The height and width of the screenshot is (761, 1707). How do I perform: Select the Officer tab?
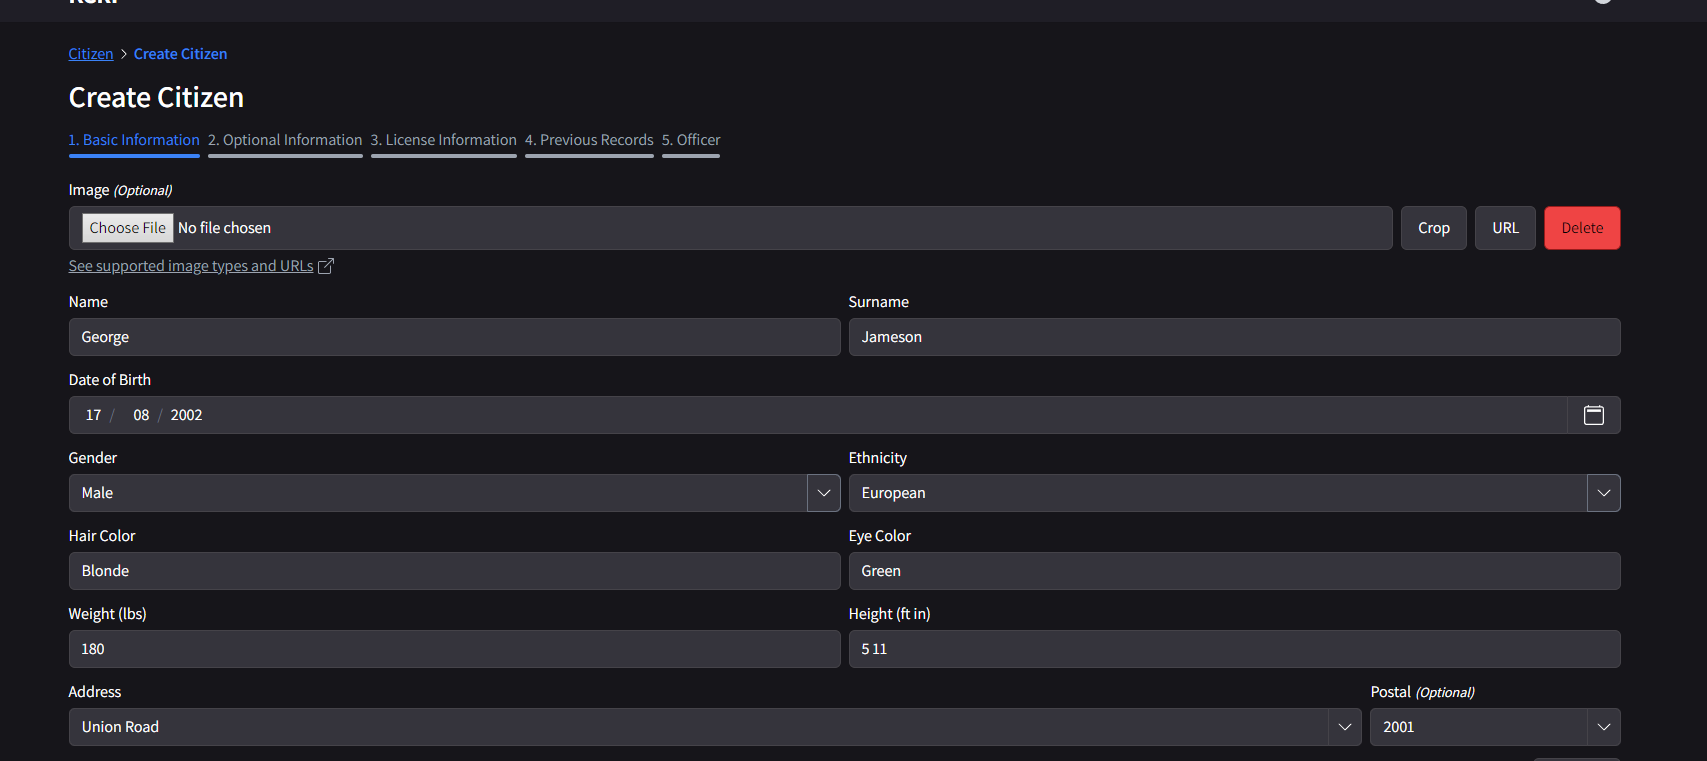coord(690,140)
